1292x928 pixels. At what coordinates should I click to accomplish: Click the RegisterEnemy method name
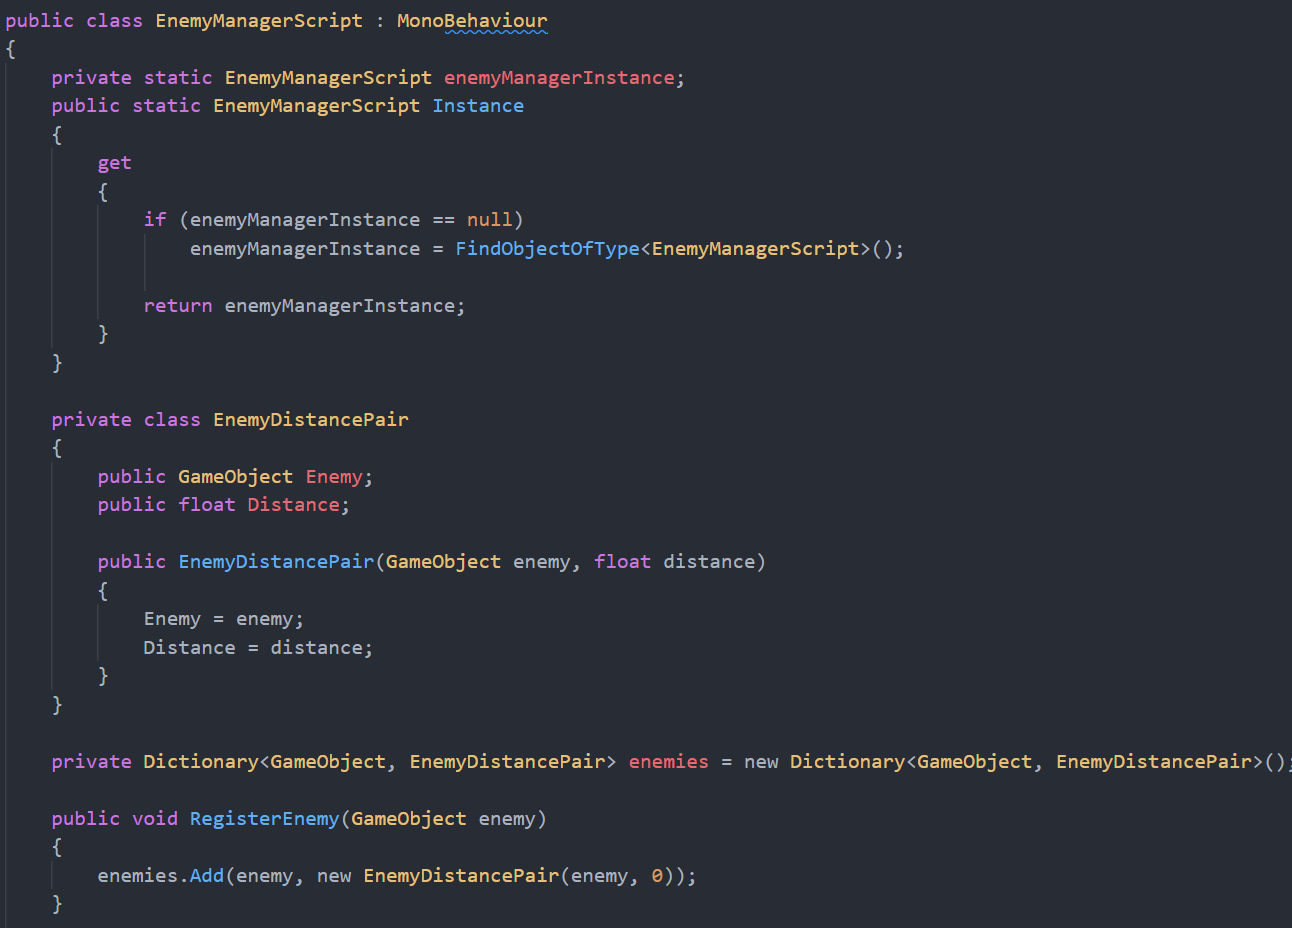pyautogui.click(x=265, y=819)
